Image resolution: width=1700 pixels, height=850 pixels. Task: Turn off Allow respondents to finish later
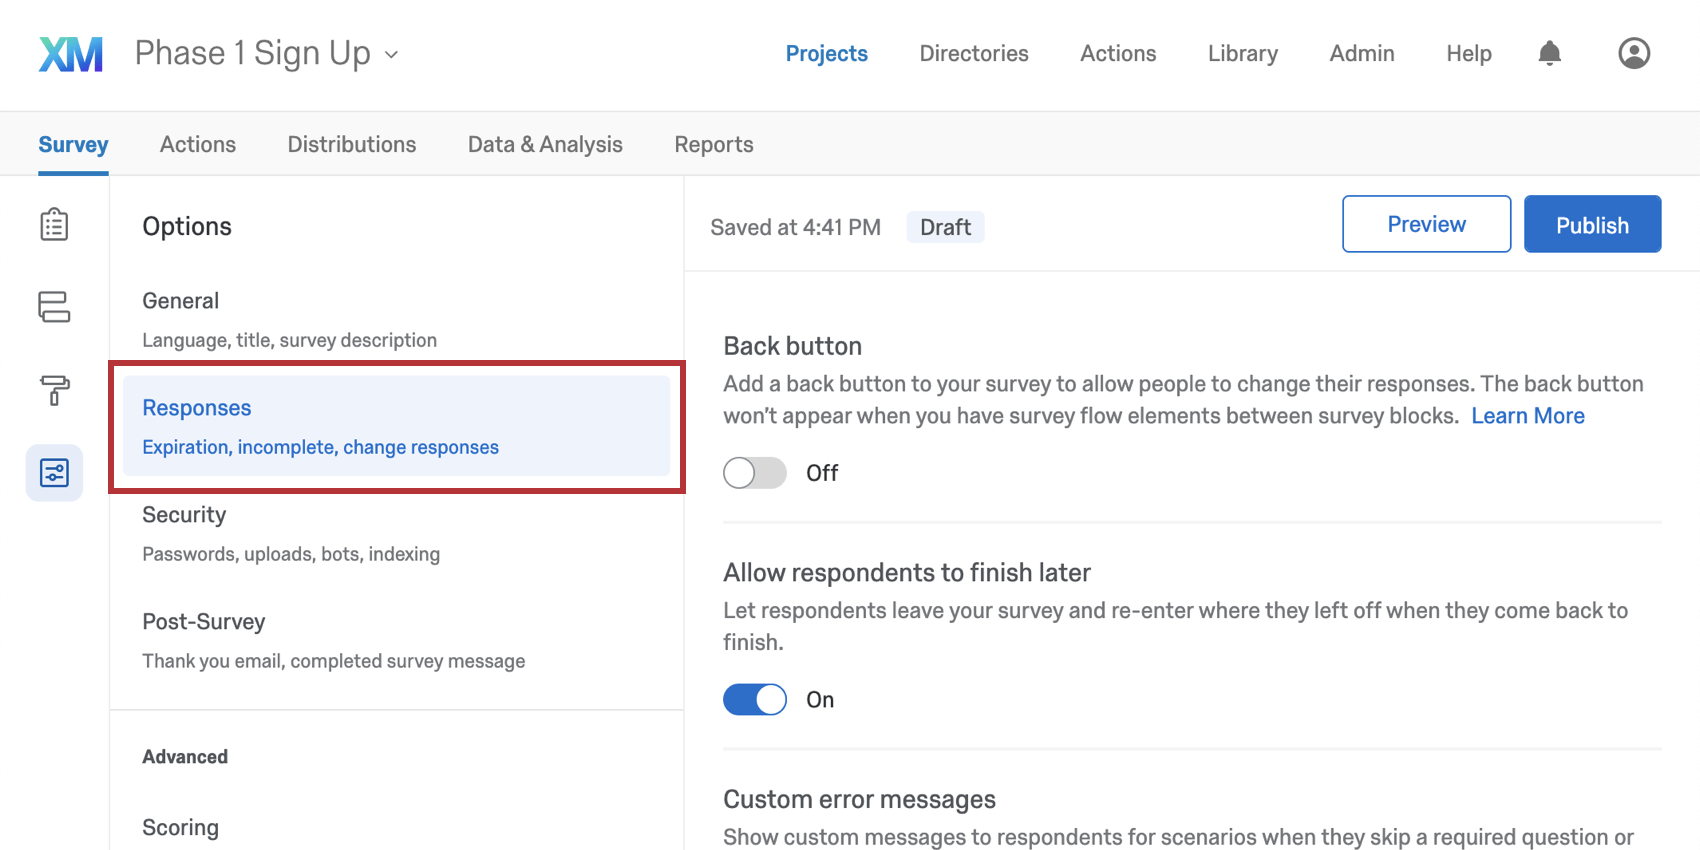coord(755,700)
